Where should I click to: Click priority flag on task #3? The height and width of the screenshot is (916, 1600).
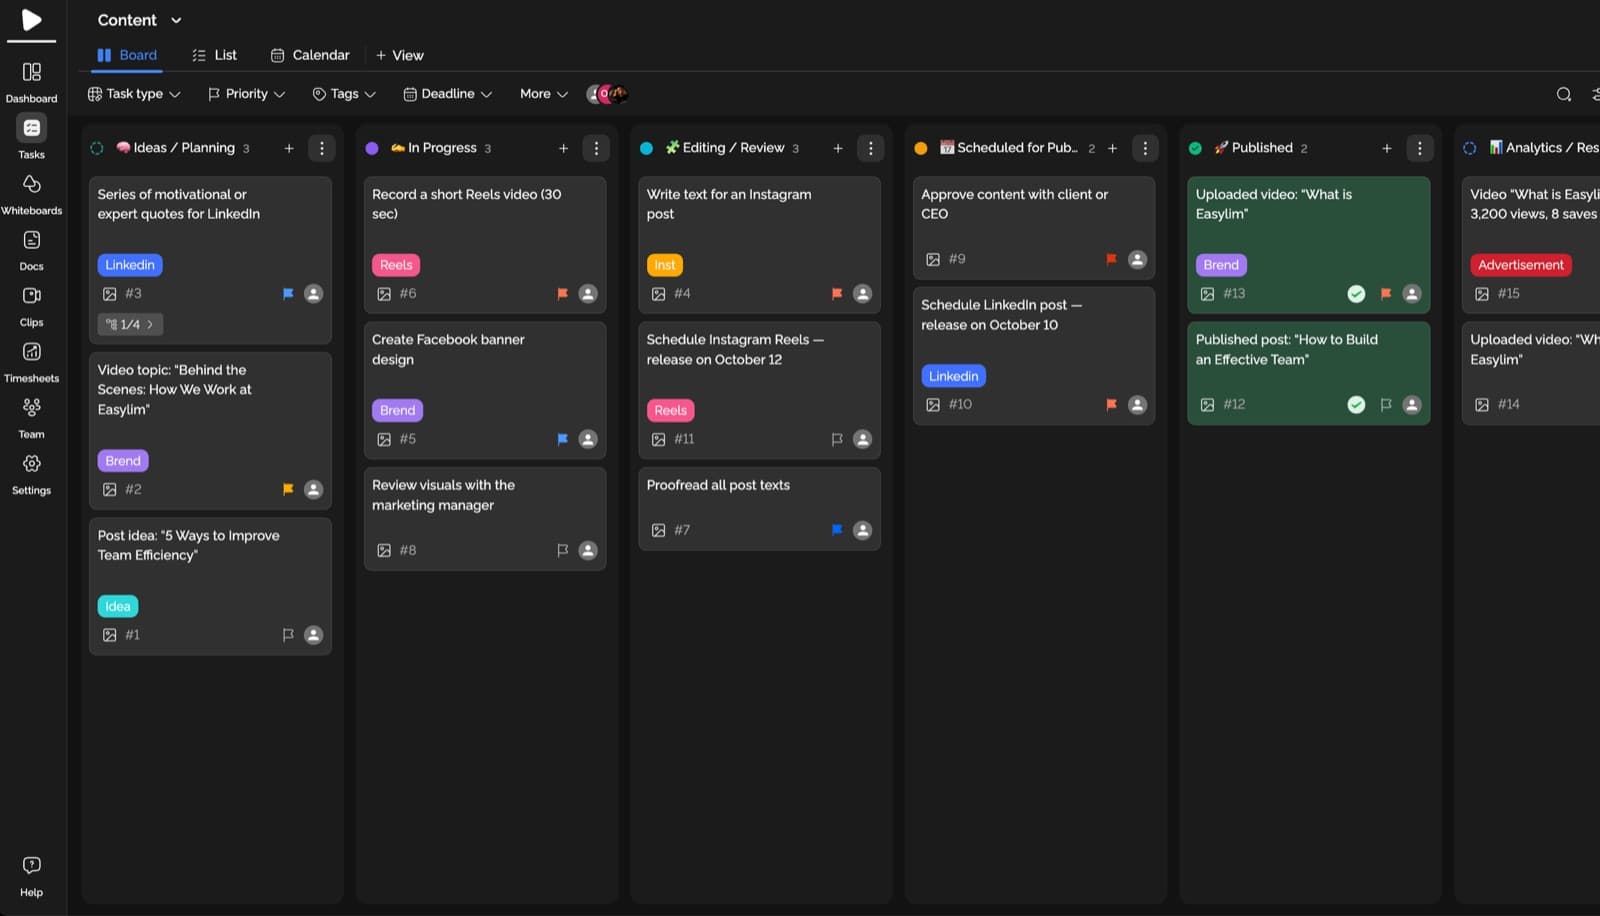coord(288,294)
